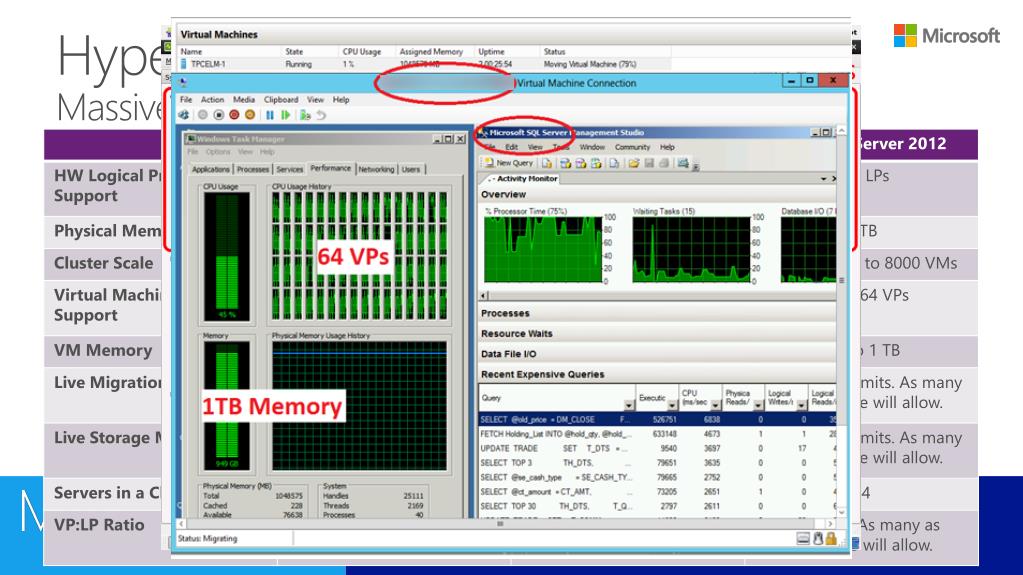Open View menu in Virtual Machine Connection
Image resolution: width=1023 pixels, height=575 pixels.
(x=316, y=100)
